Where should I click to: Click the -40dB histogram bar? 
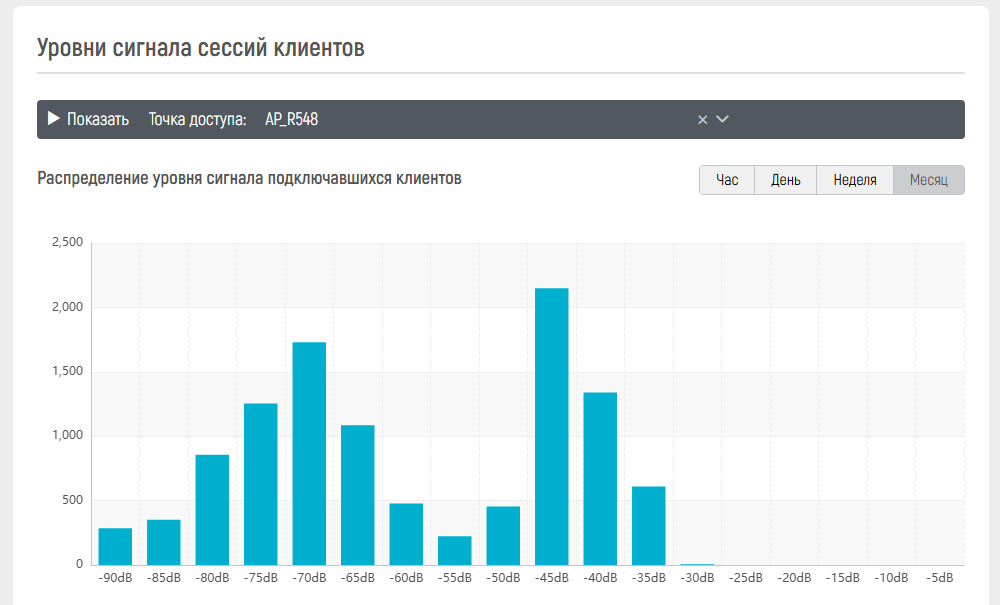point(600,479)
